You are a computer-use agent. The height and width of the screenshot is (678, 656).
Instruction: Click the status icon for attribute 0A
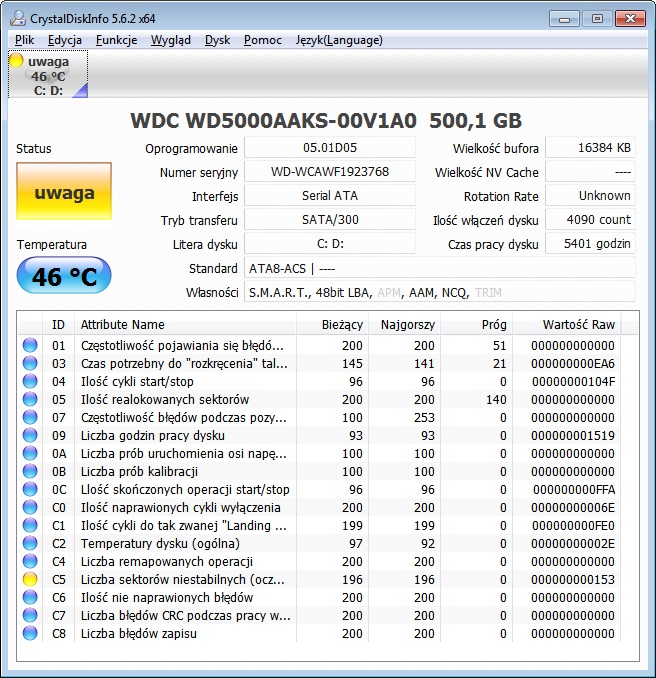[x=30, y=453]
